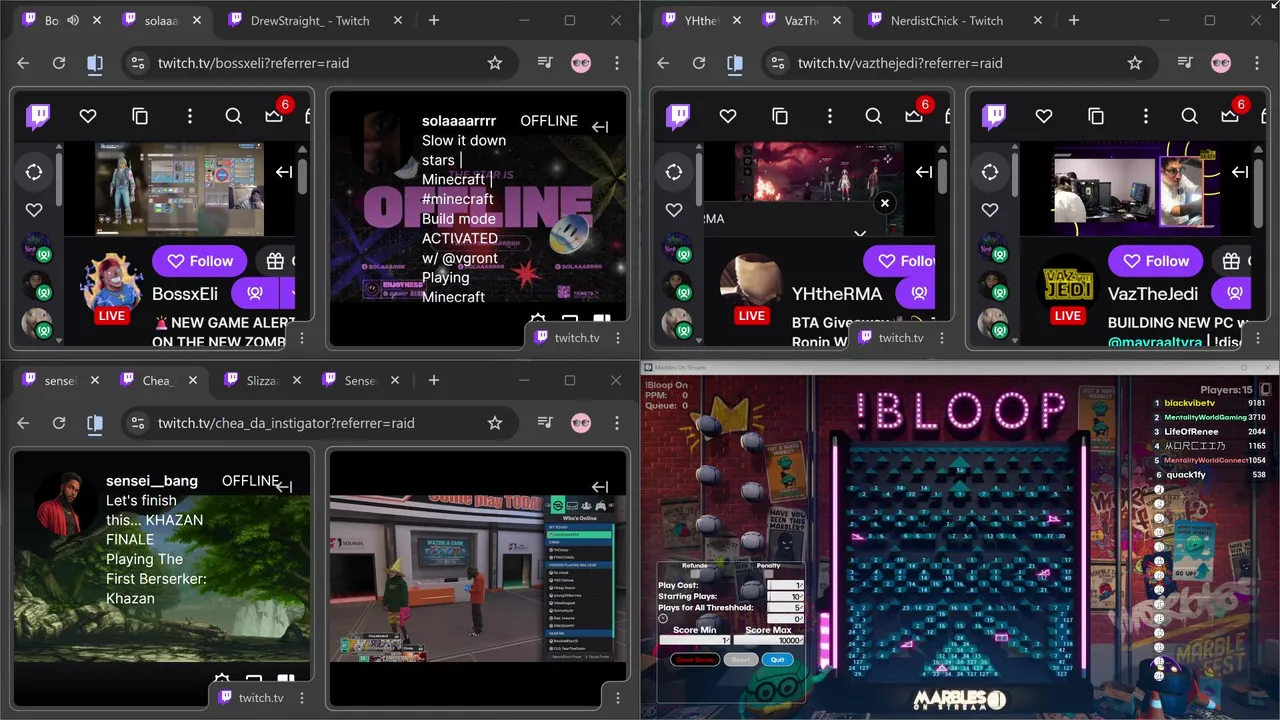Click gift sub icon beside BossxEli Follow
The image size is (1280, 720).
pyautogui.click(x=276, y=261)
